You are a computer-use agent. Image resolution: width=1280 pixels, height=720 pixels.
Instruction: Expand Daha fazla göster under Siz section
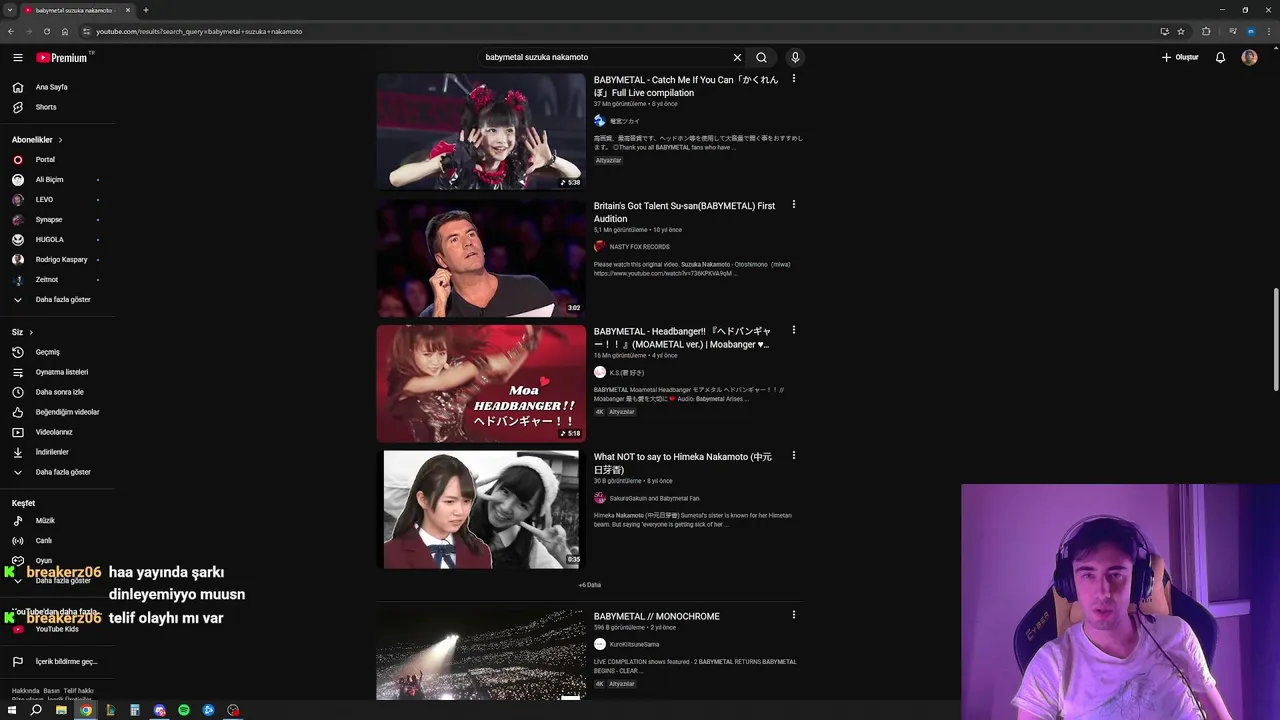click(57, 472)
